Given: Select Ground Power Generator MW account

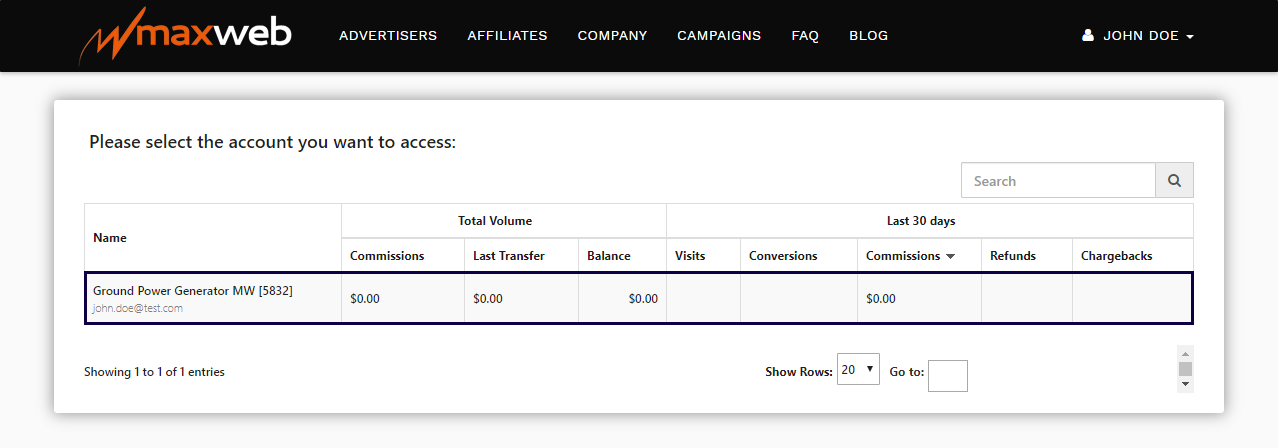Looking at the screenshot, I should (193, 291).
